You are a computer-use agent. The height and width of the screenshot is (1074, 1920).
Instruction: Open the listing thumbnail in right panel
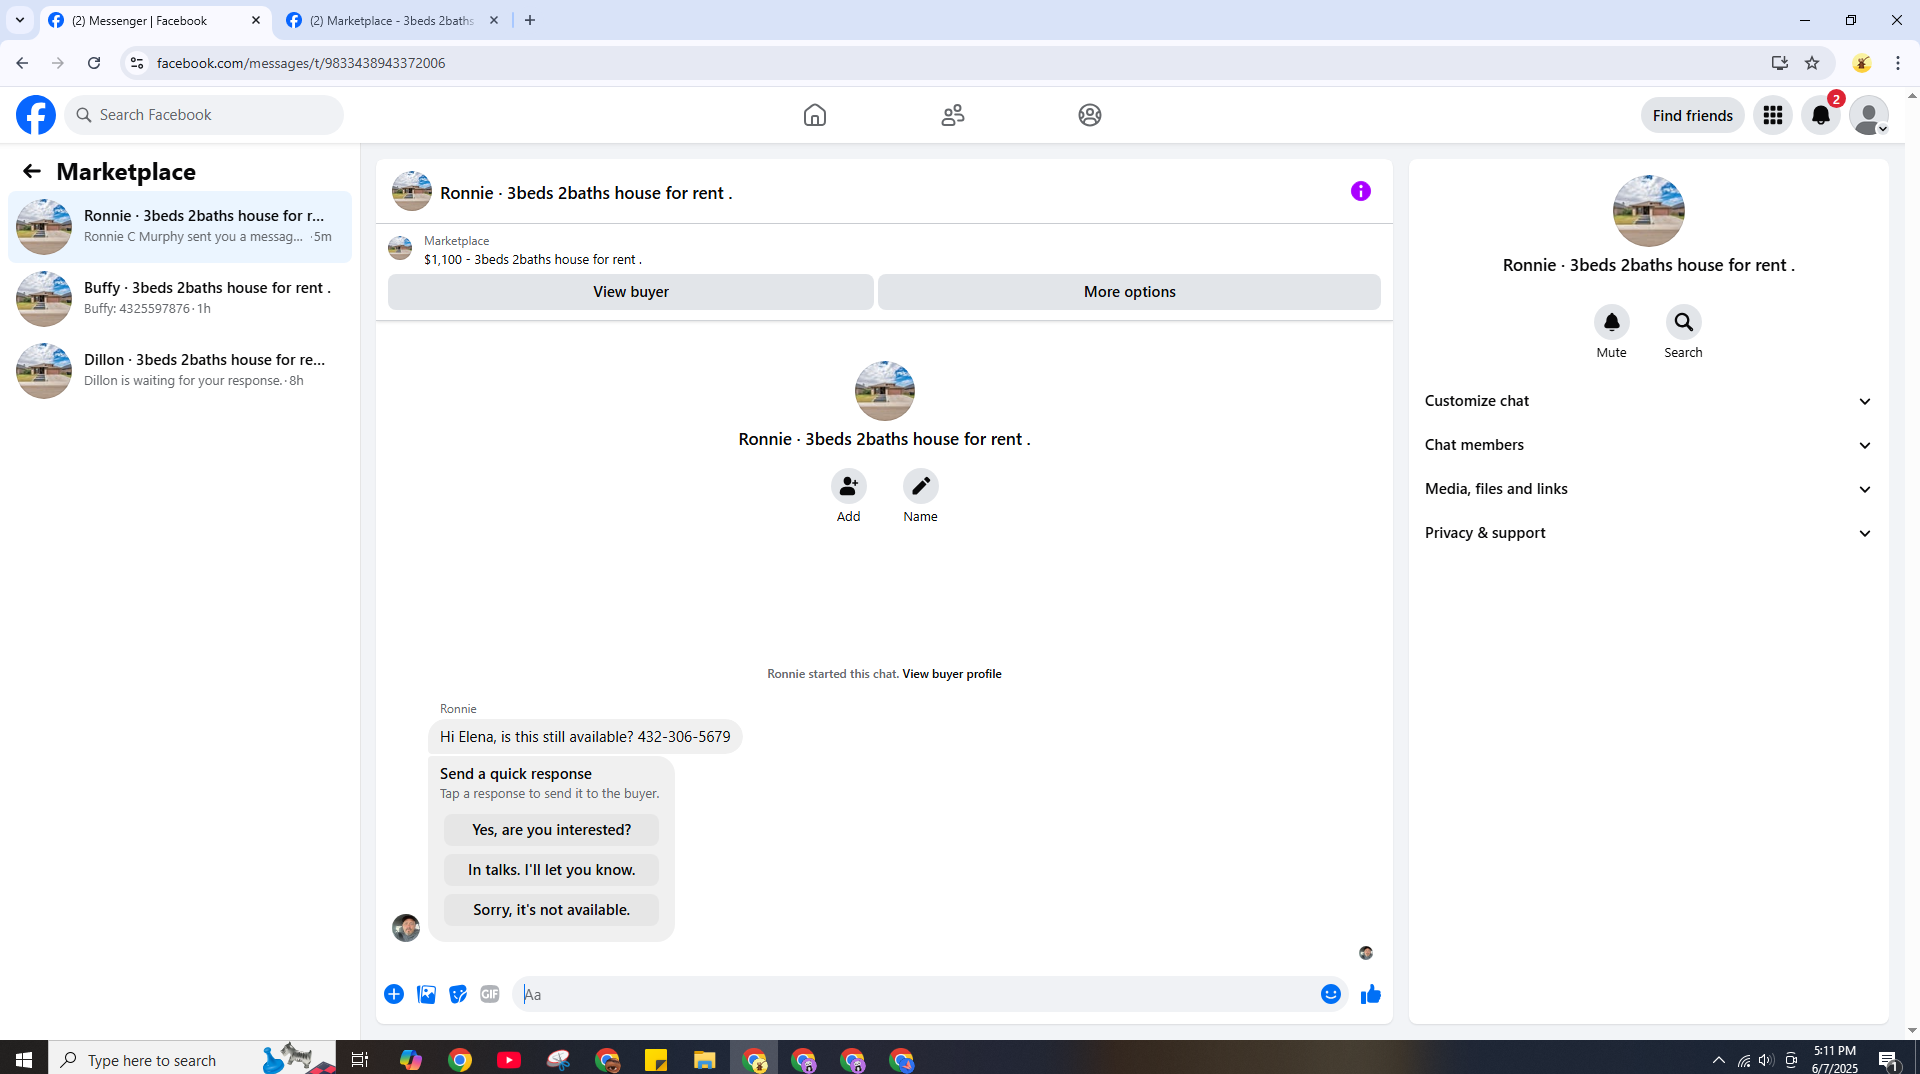tap(1649, 211)
